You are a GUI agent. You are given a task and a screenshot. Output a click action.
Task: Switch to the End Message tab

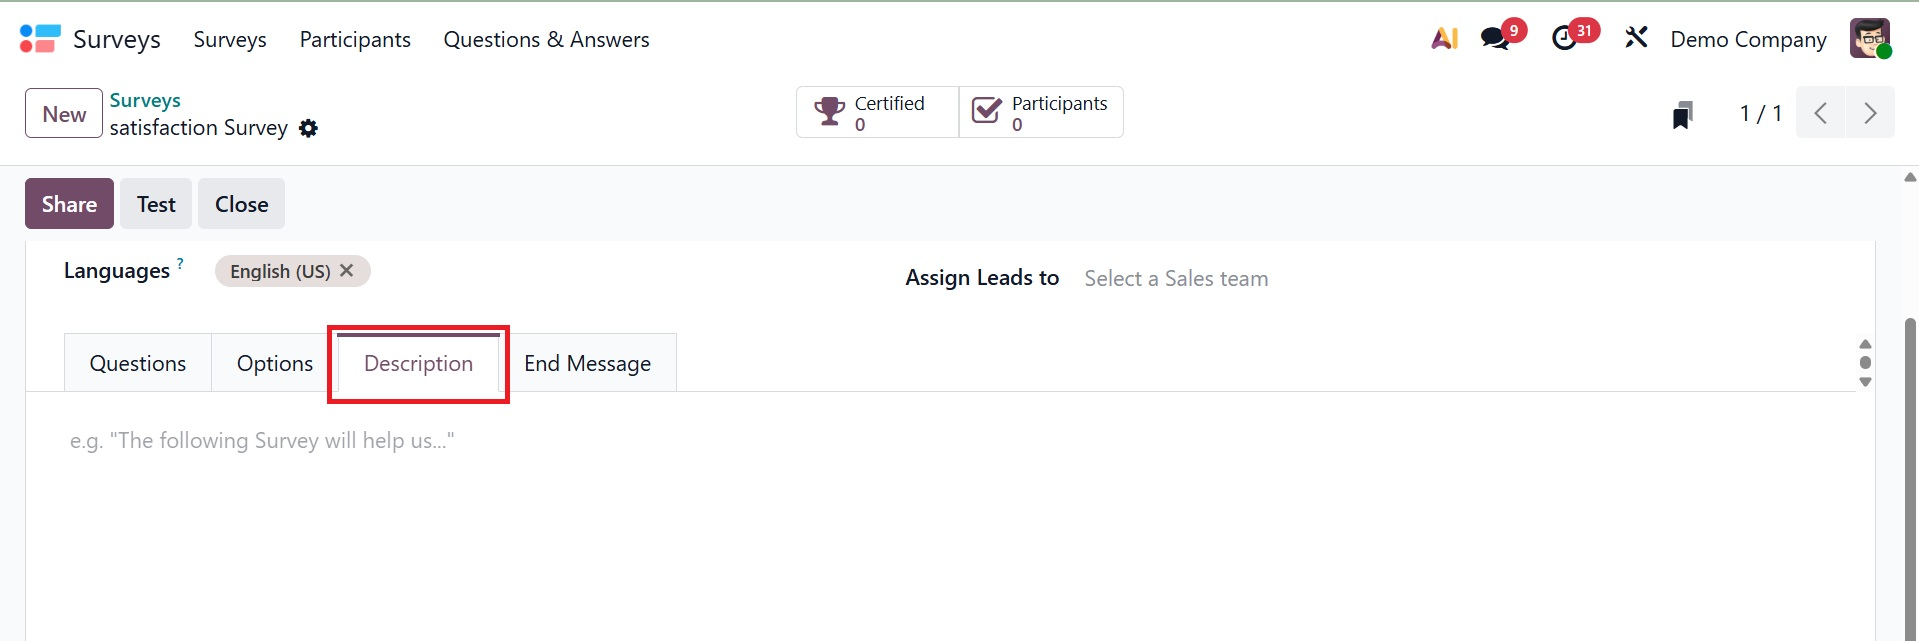coord(587,364)
